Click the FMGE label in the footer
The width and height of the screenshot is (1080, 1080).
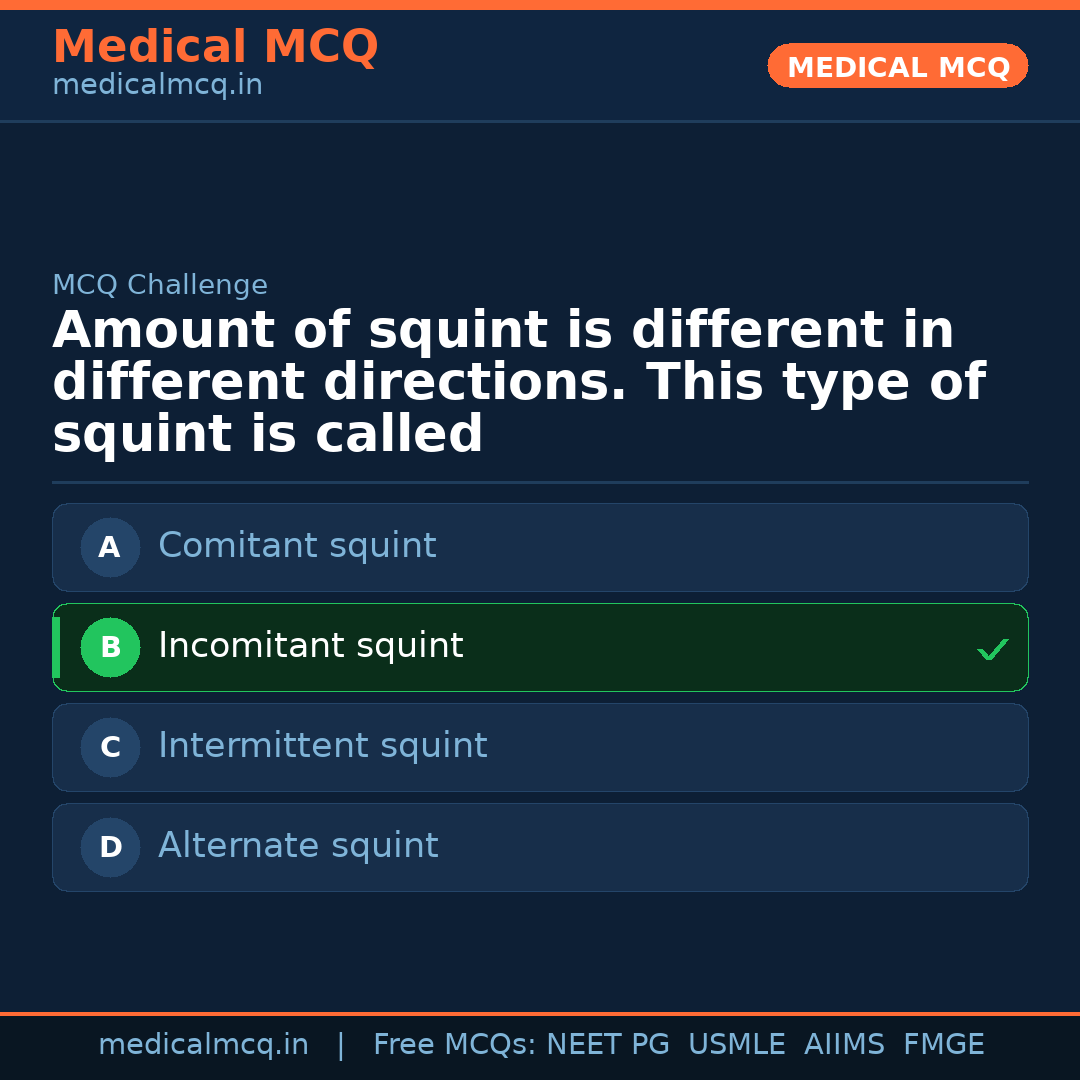click(x=943, y=1043)
